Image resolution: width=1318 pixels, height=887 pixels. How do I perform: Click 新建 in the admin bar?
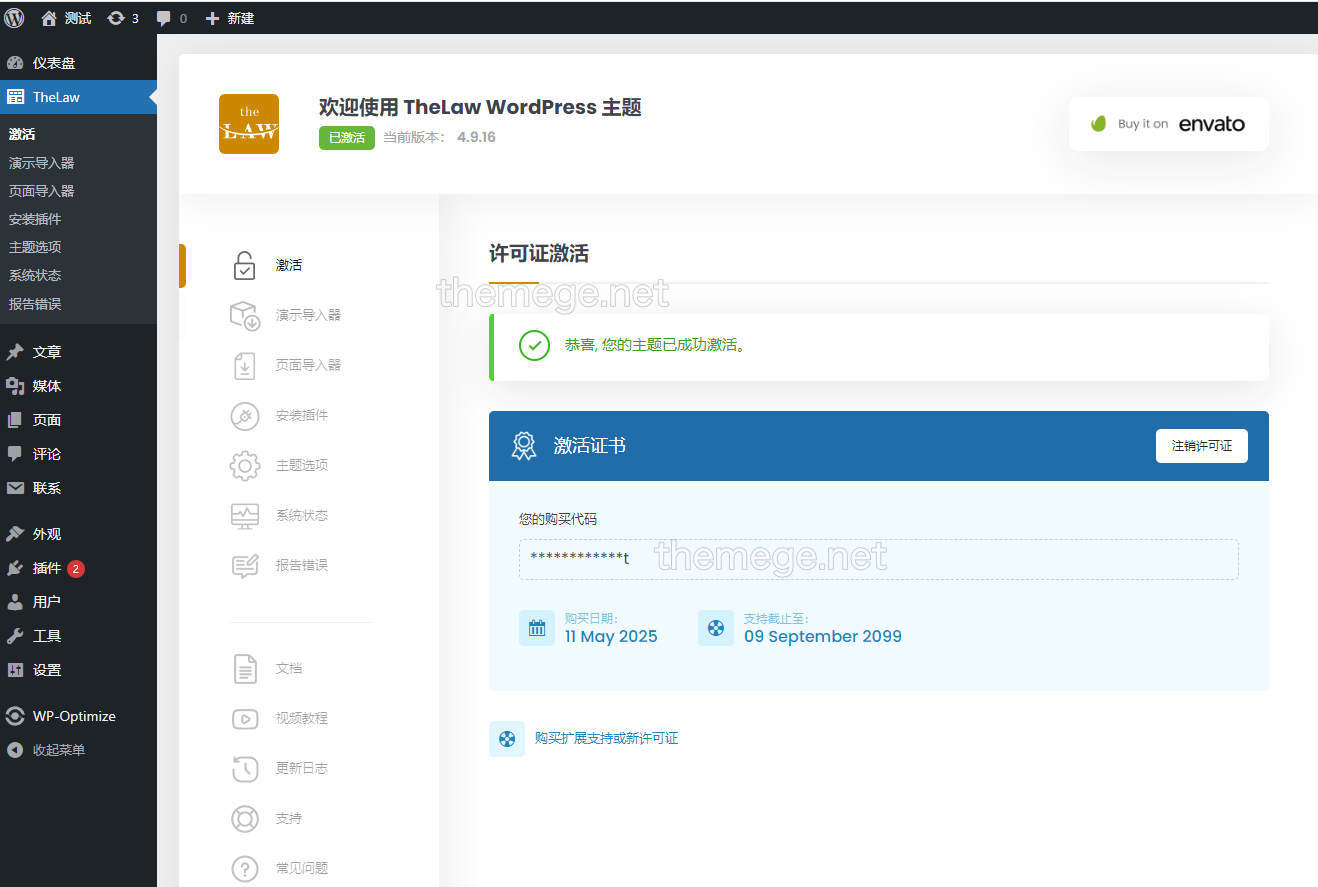[x=230, y=18]
